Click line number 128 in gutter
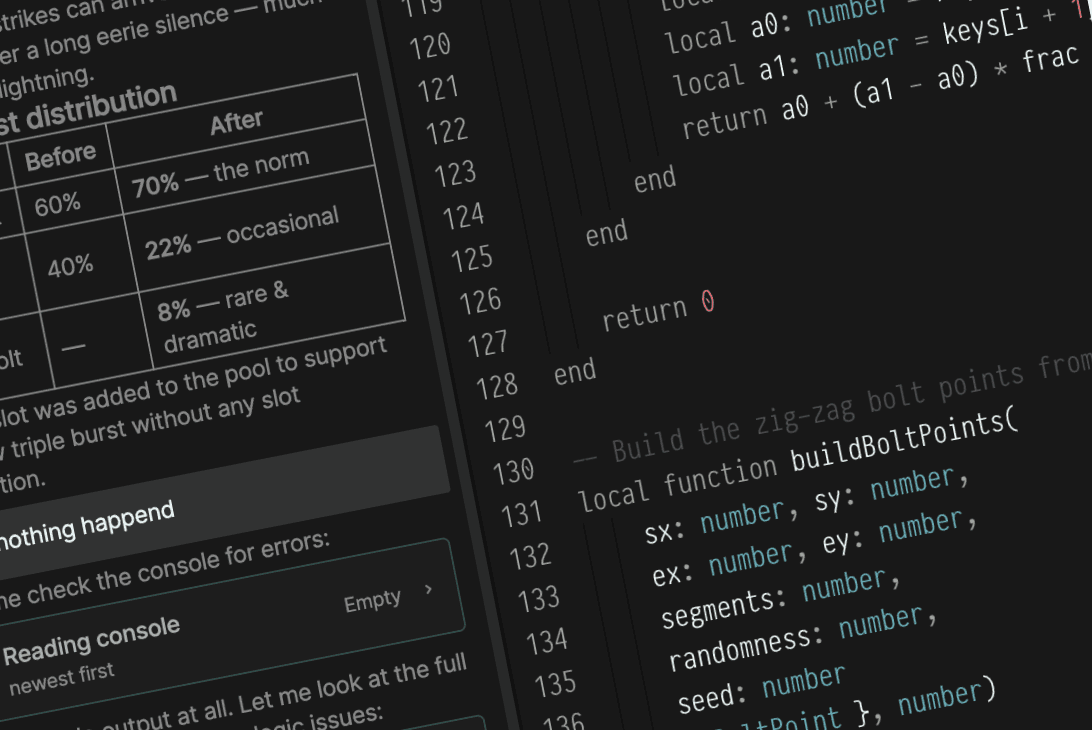The image size is (1092, 730). [x=497, y=387]
